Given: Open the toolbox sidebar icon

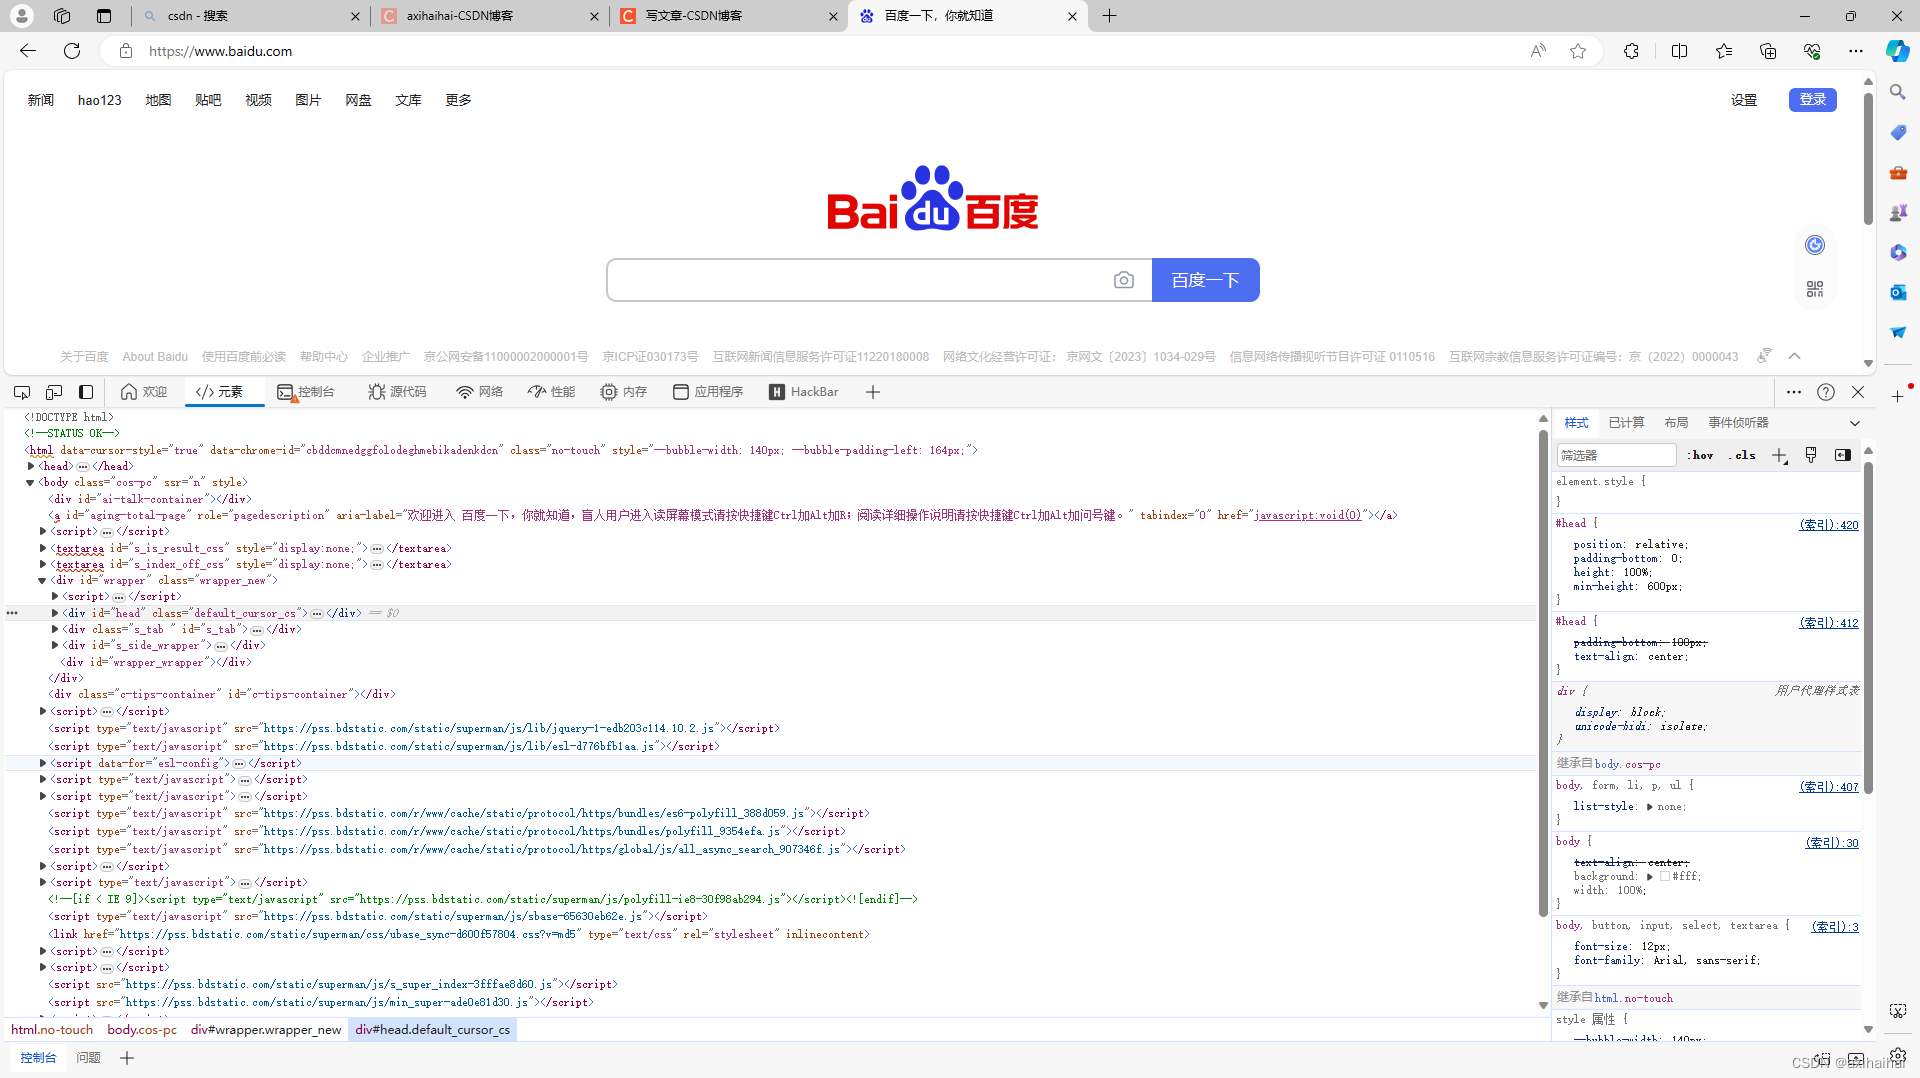Looking at the screenshot, I should 1898,172.
